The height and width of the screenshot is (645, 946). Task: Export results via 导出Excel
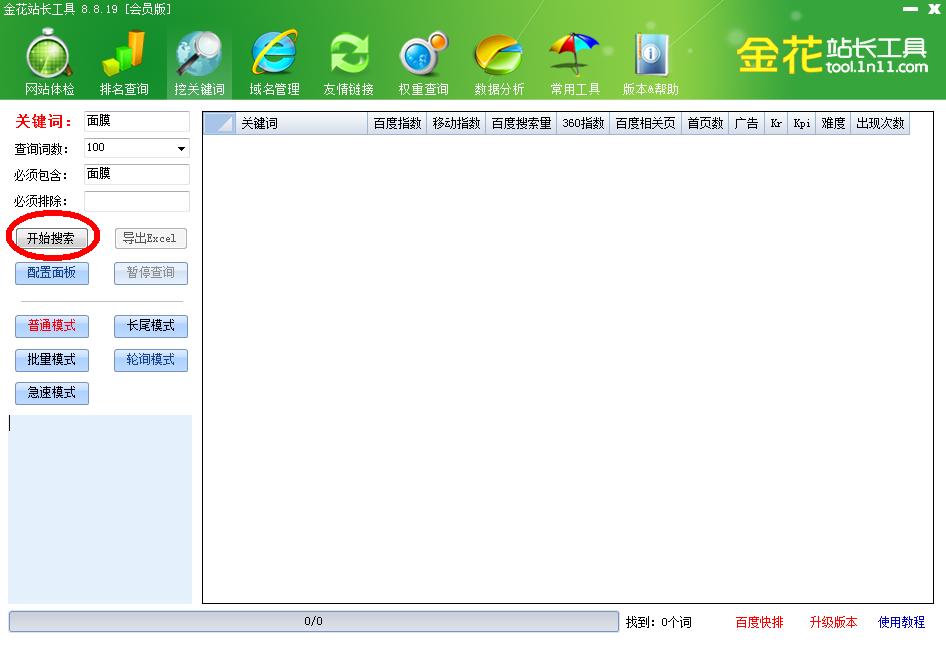point(150,238)
